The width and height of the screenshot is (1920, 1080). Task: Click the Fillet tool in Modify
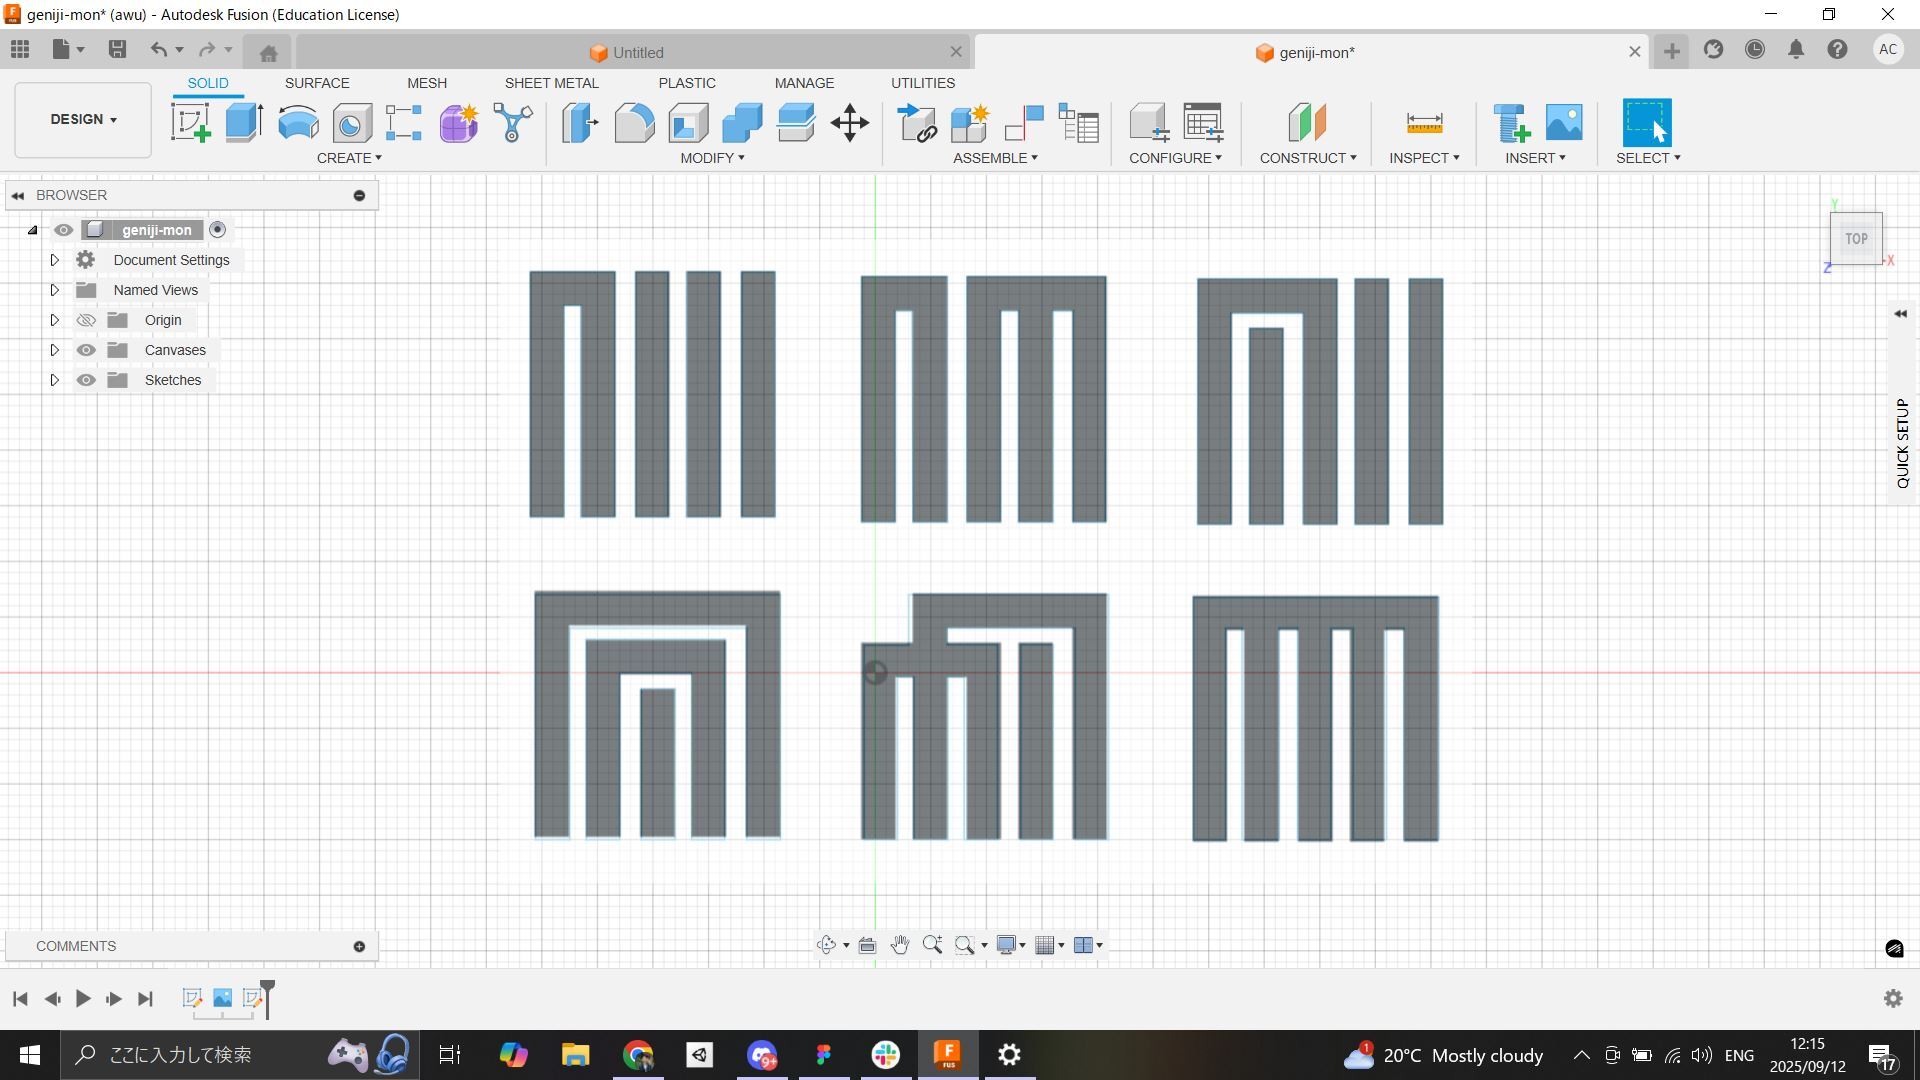tap(634, 123)
